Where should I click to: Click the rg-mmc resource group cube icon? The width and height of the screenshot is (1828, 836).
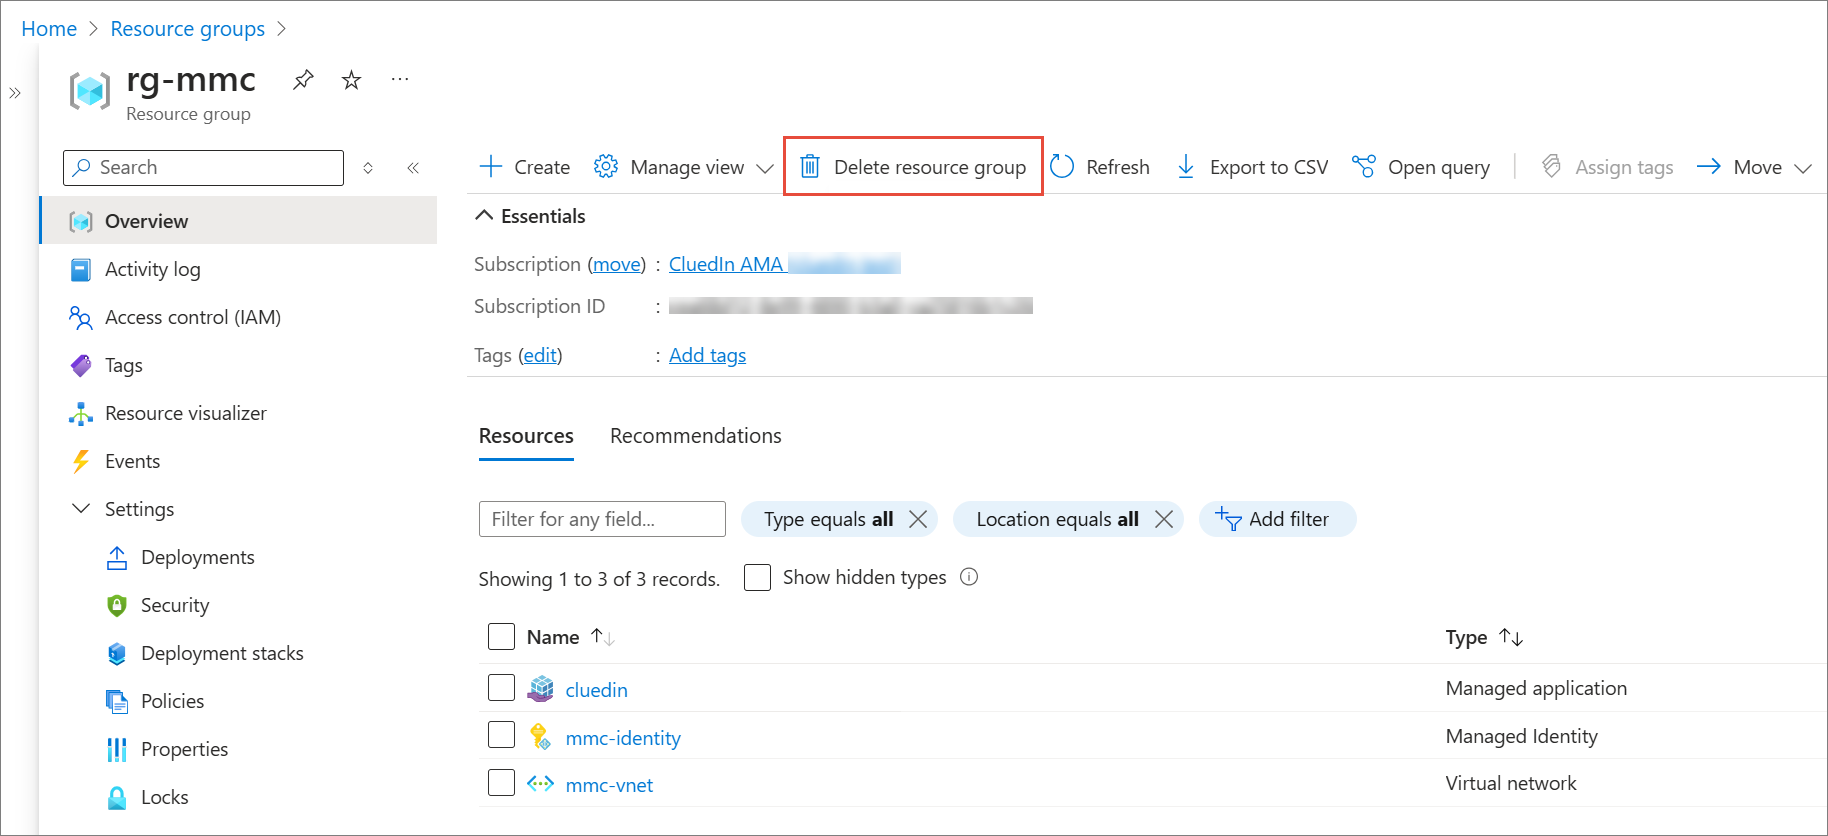[90, 91]
